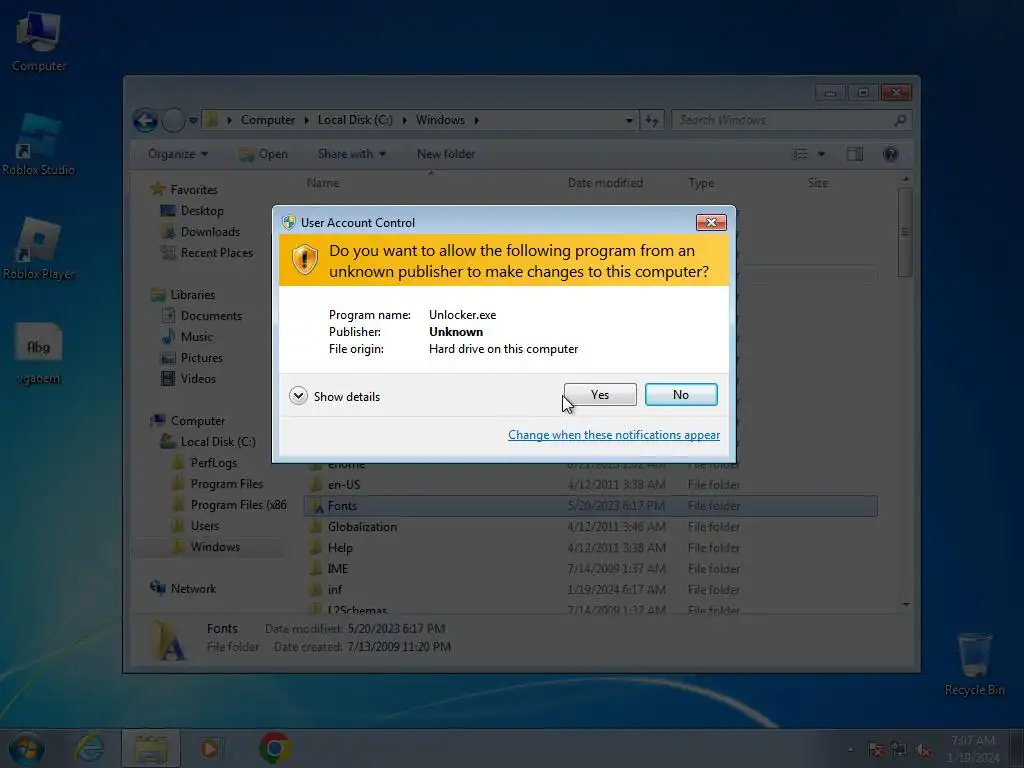Sort by the Date modified column header
The height and width of the screenshot is (768, 1024).
click(605, 183)
